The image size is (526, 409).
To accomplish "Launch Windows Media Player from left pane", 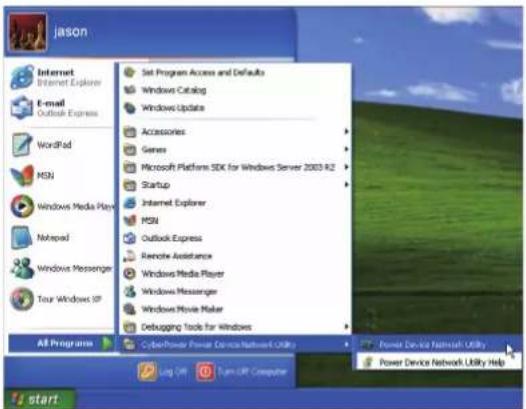I will [x=61, y=206].
